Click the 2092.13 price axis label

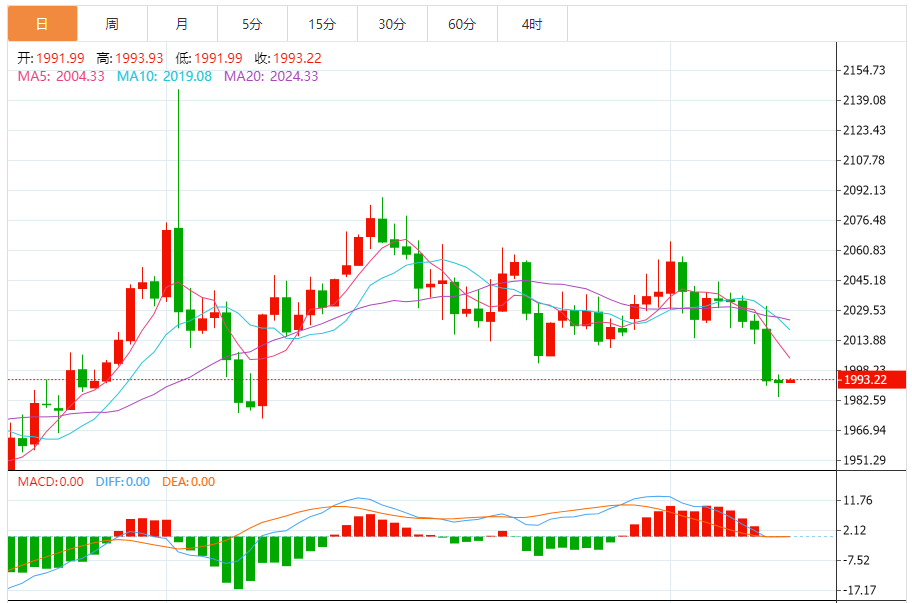864,190
